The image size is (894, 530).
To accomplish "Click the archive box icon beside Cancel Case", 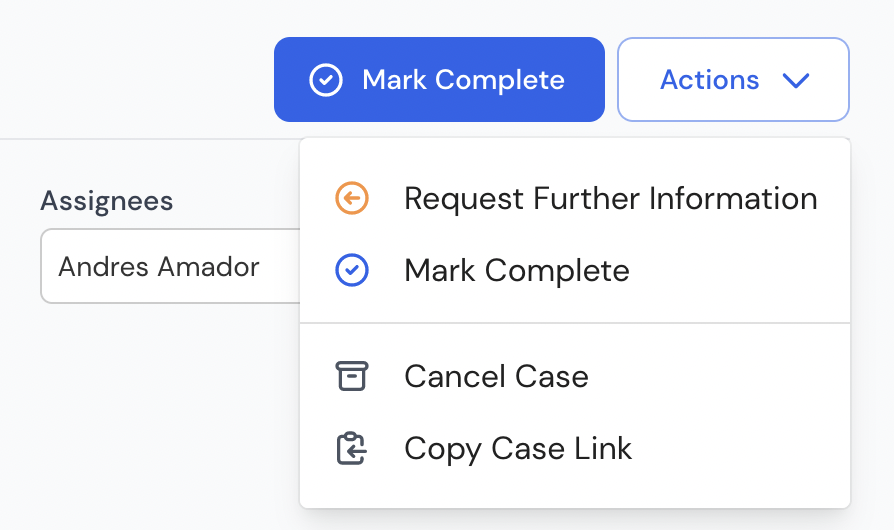I will pos(352,376).
